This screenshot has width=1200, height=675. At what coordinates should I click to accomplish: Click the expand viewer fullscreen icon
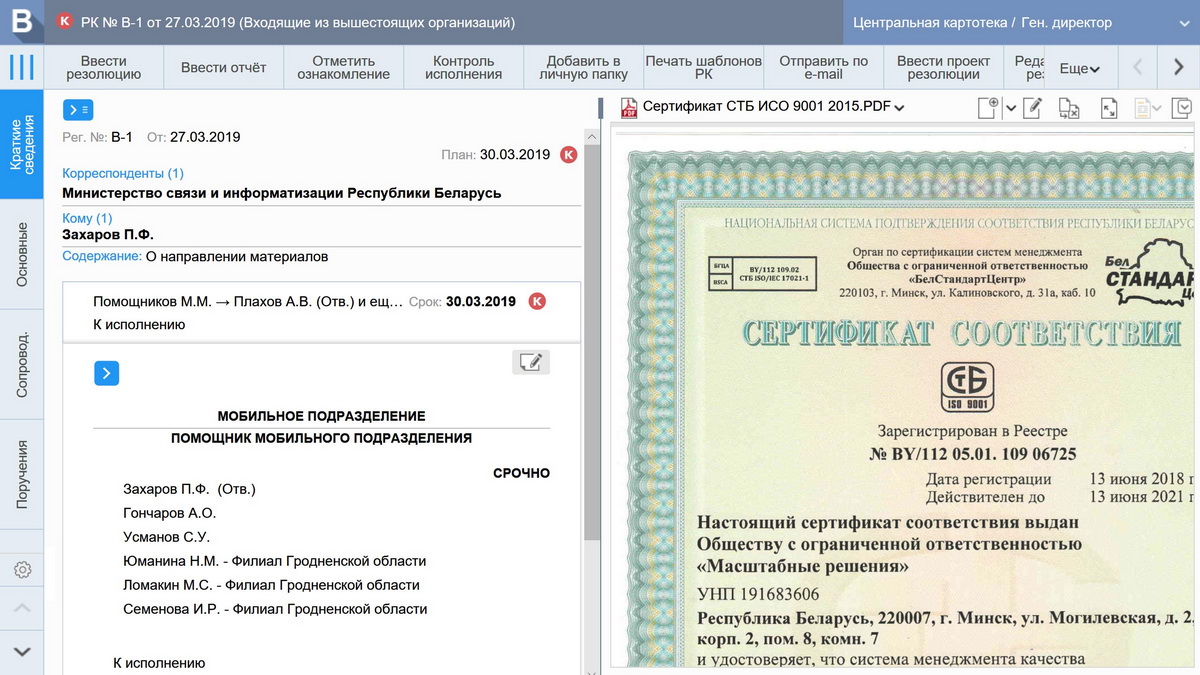pyautogui.click(x=1109, y=108)
